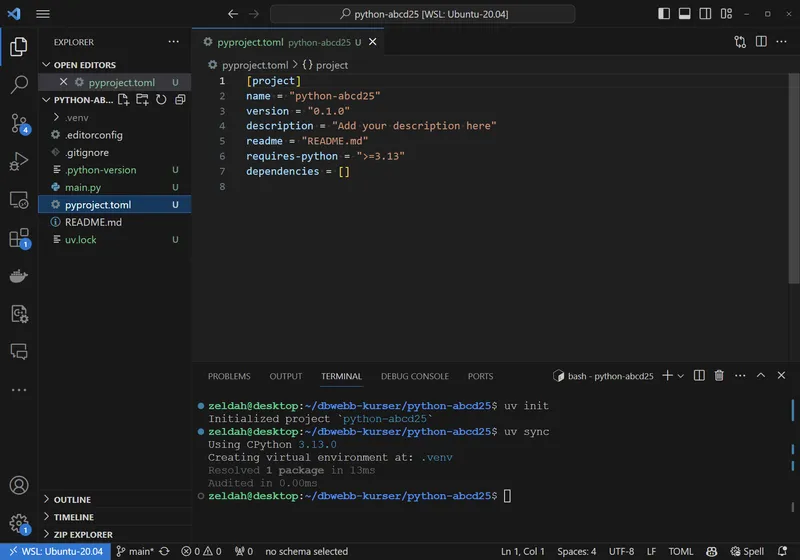This screenshot has width=800, height=560.
Task: Open the hamburger application menu
Action: pyautogui.click(x=43, y=14)
